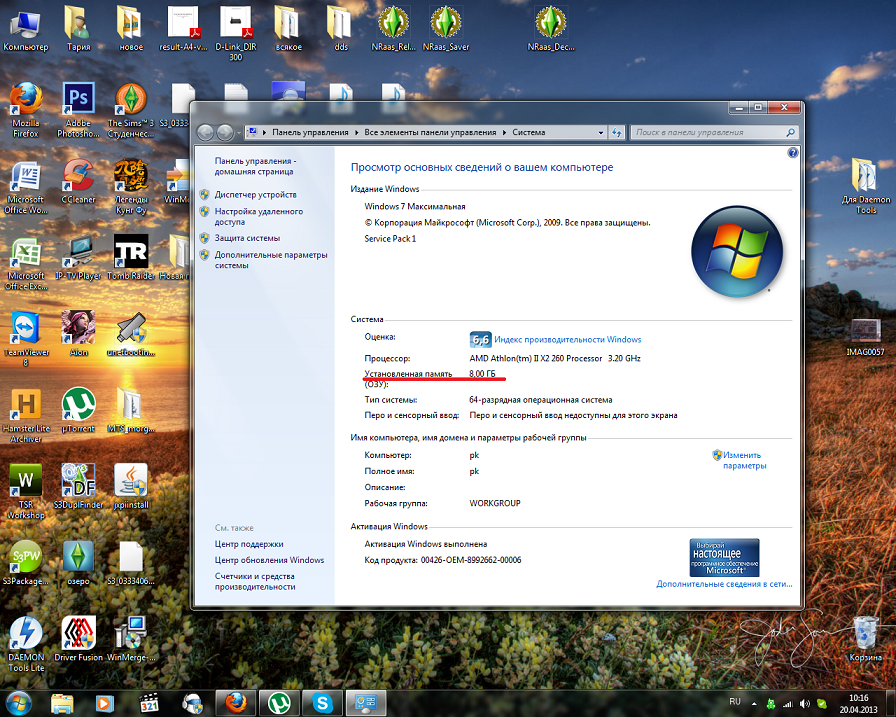Select the NRaas_Saver Sims package icon
This screenshot has height=717, width=896.
(446, 29)
